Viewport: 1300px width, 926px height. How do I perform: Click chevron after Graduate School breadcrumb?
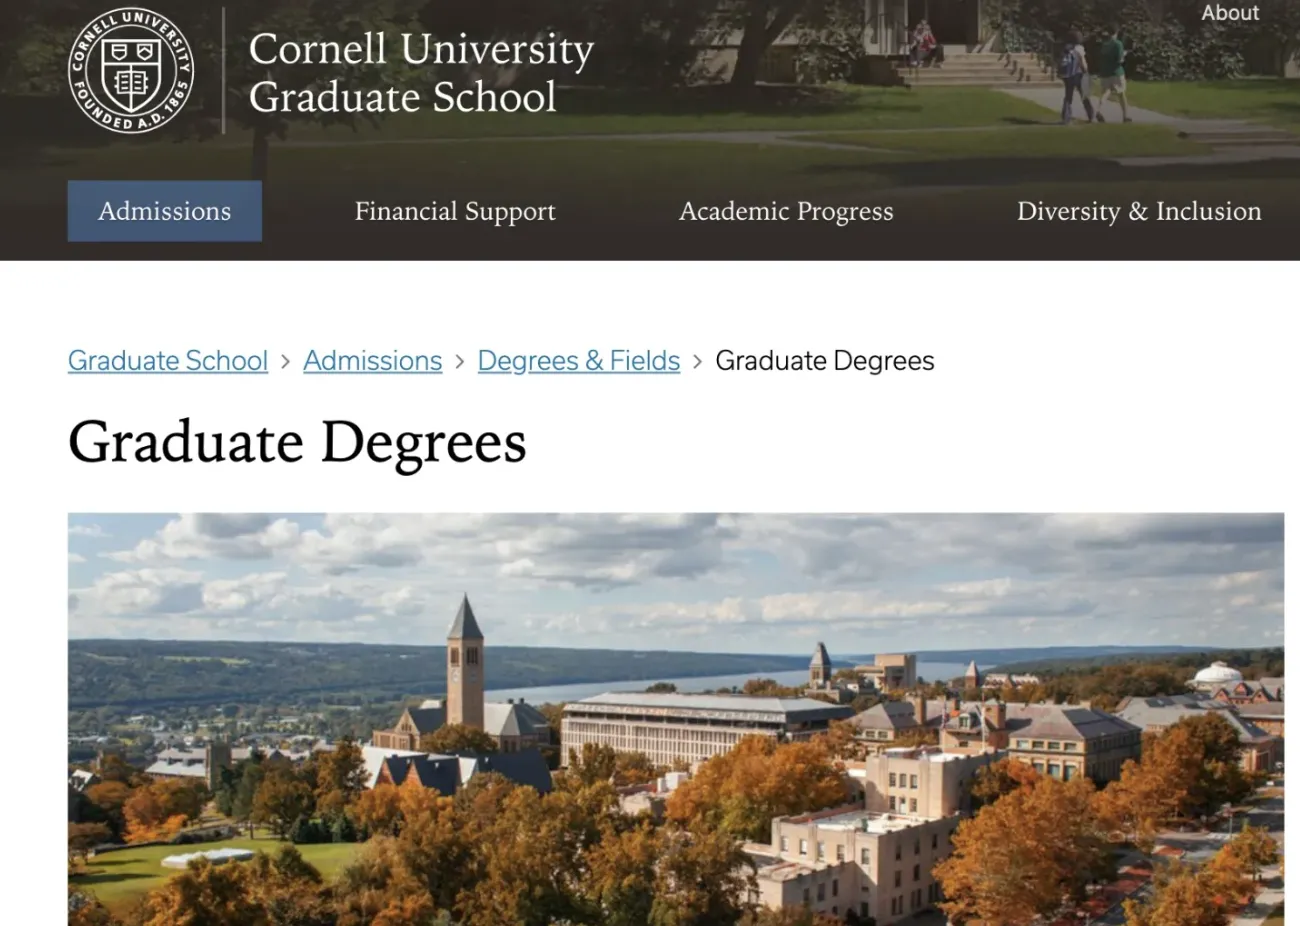tap(285, 362)
